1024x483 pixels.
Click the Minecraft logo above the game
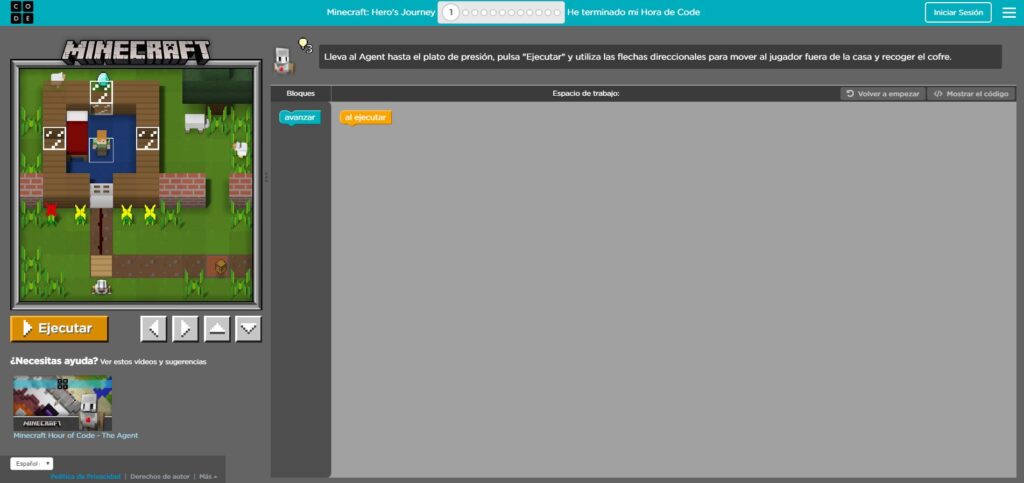[x=136, y=50]
